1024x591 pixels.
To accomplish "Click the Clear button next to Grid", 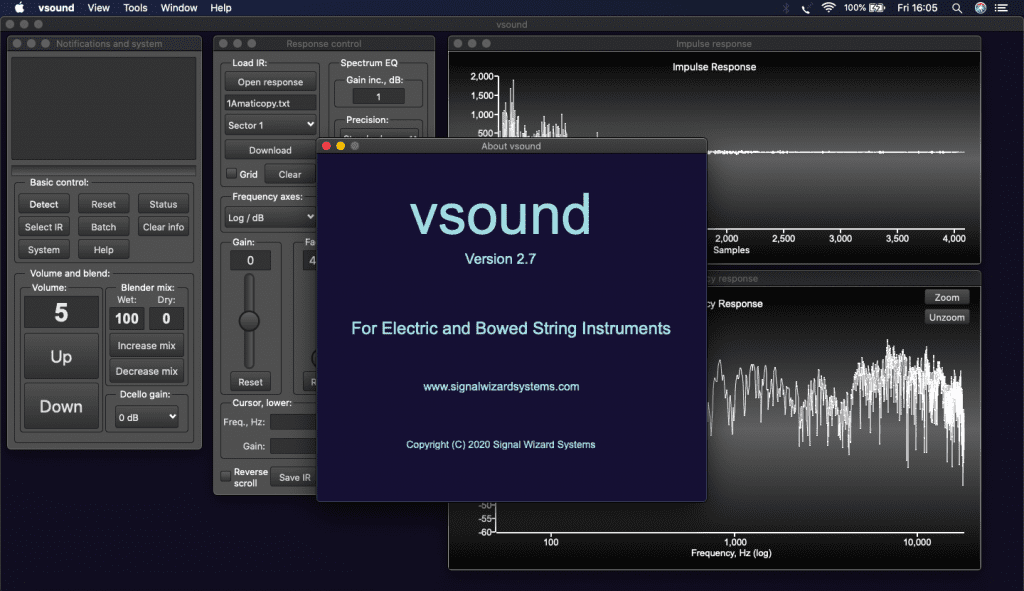I will (x=290, y=174).
